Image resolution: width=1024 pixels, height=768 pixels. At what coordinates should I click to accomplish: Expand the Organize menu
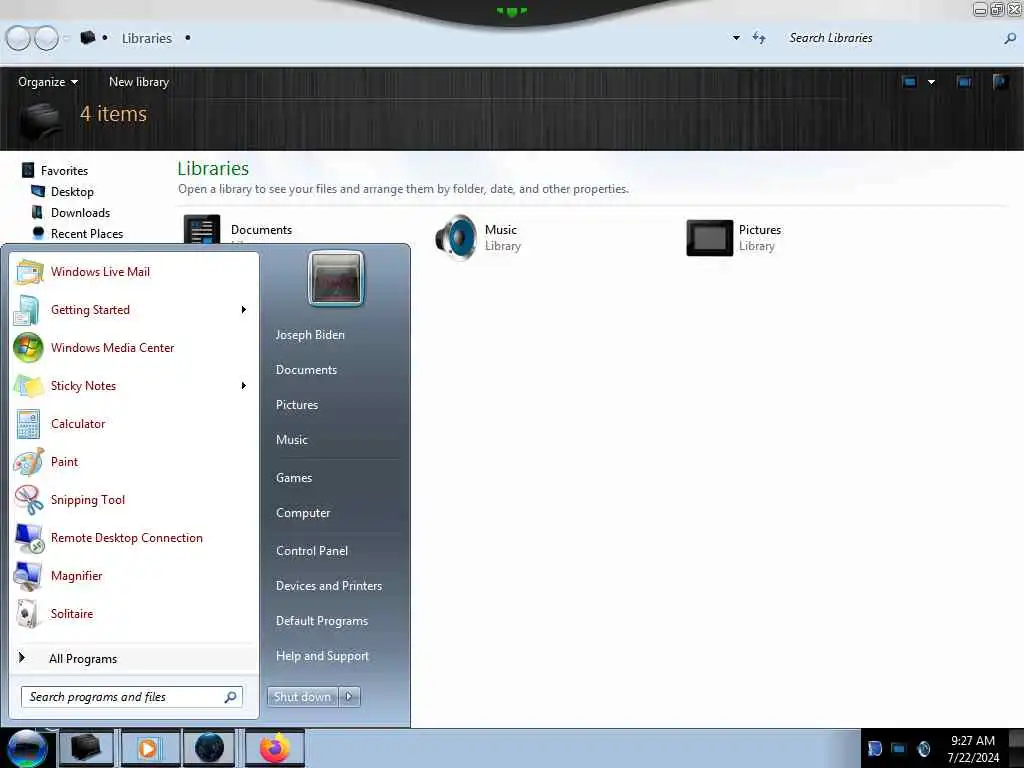click(x=48, y=82)
